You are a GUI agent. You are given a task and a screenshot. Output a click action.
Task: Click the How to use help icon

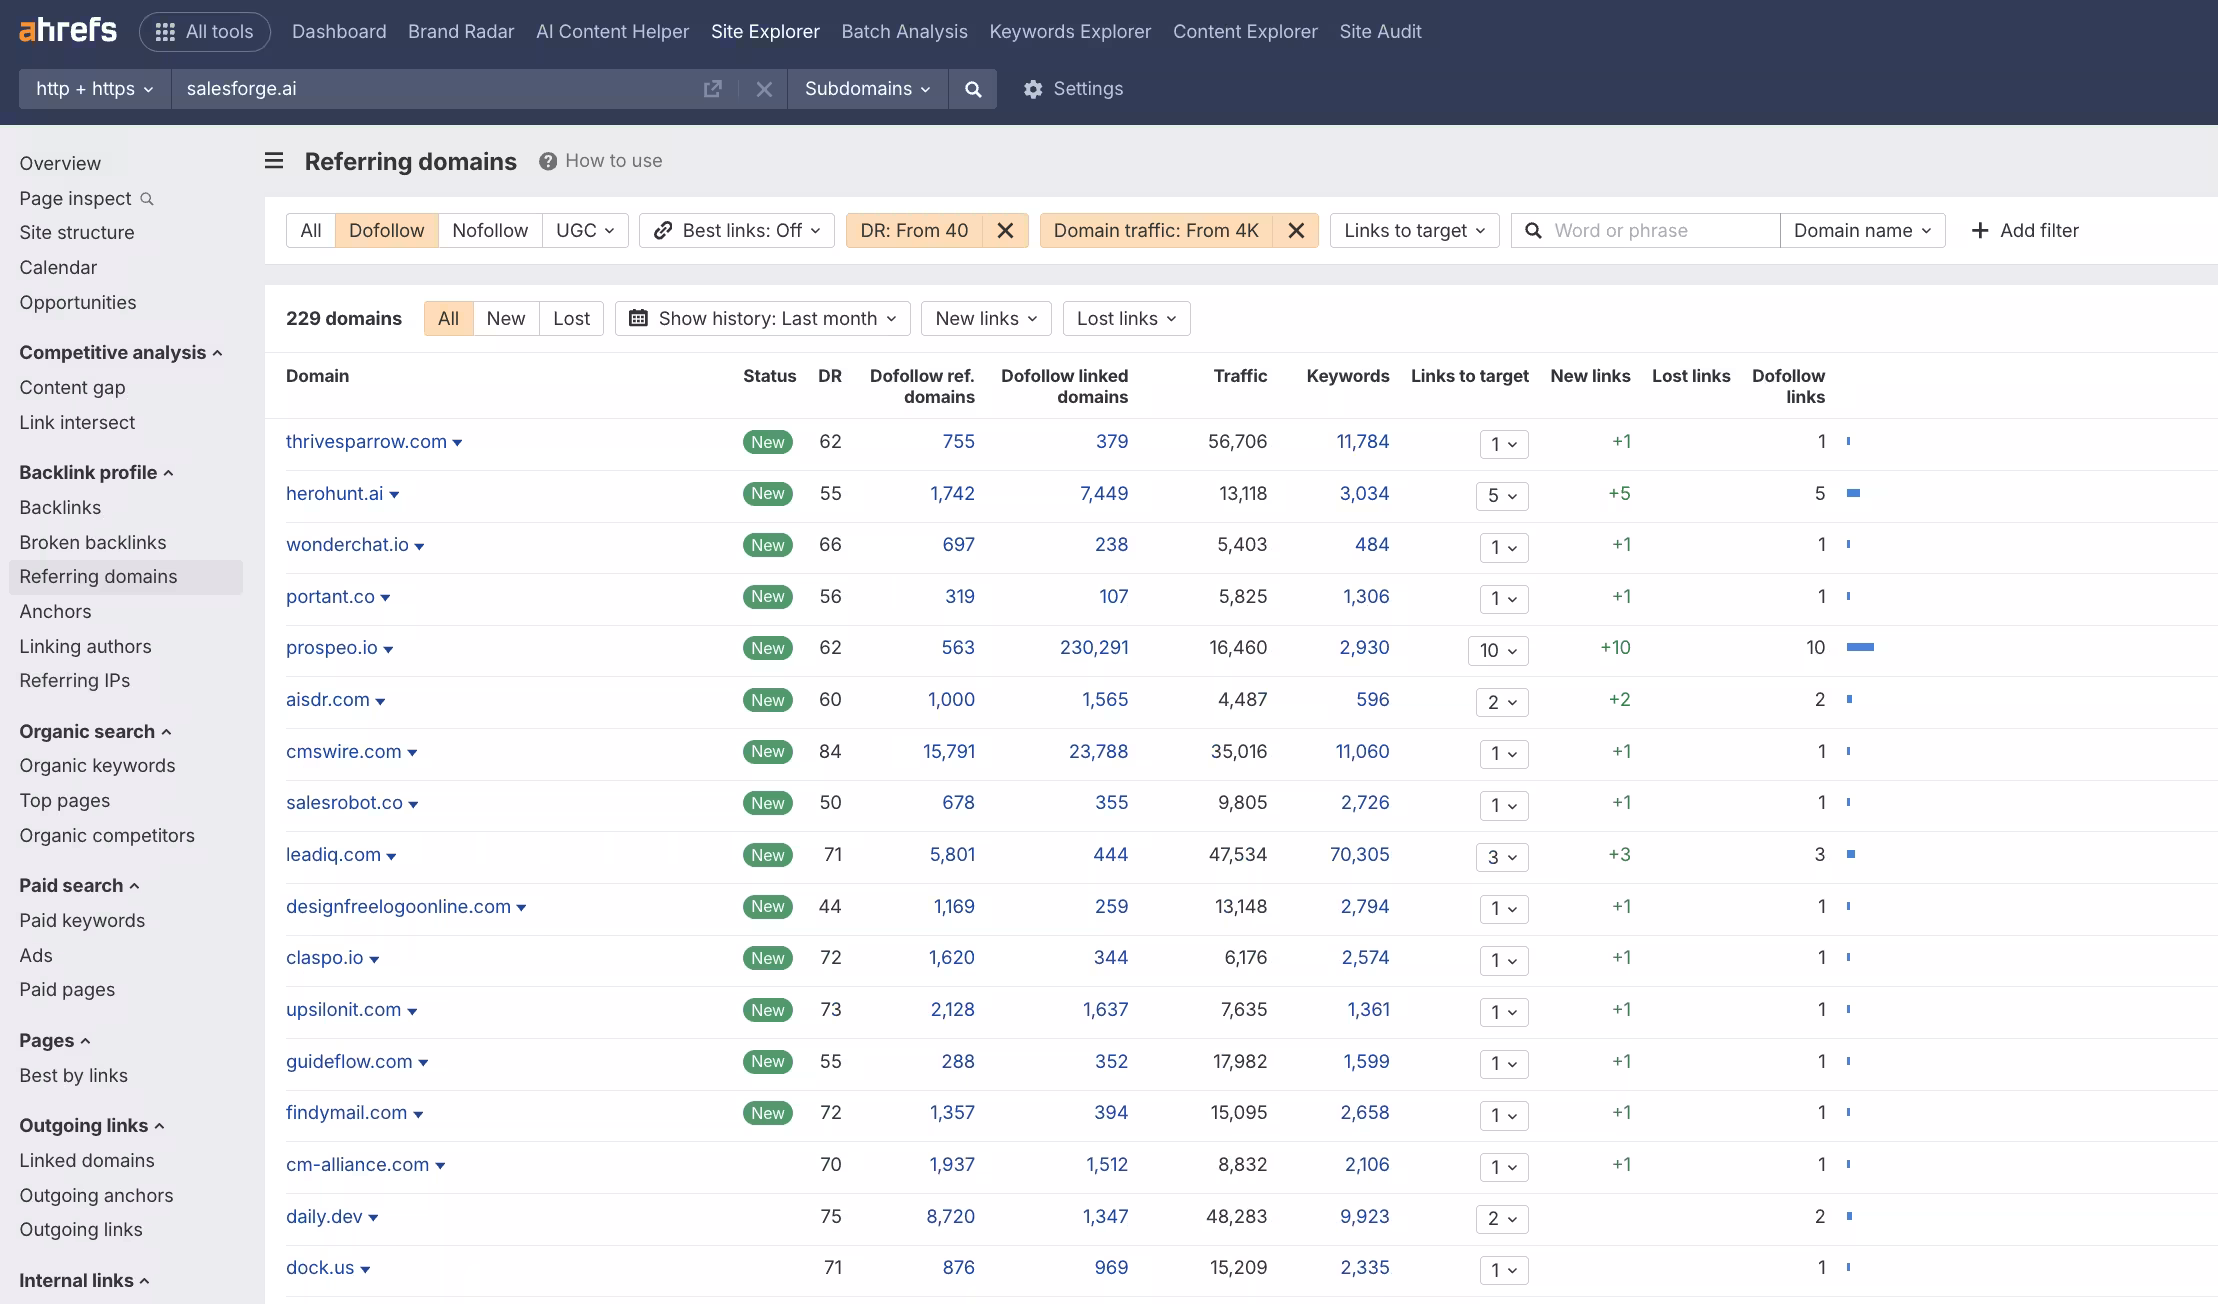(x=548, y=161)
